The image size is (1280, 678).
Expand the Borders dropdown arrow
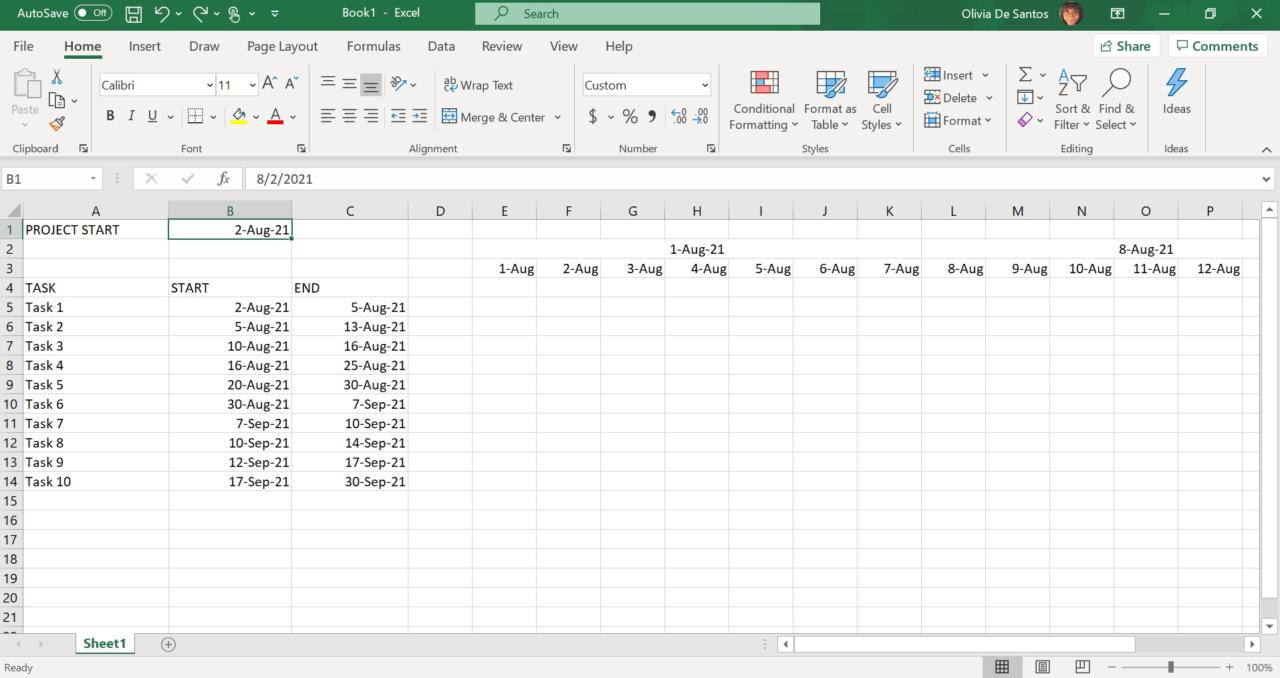tap(214, 117)
